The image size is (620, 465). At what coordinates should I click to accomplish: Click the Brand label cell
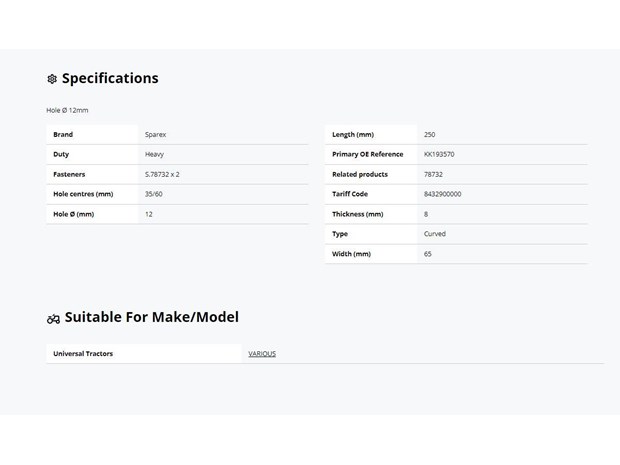92,134
